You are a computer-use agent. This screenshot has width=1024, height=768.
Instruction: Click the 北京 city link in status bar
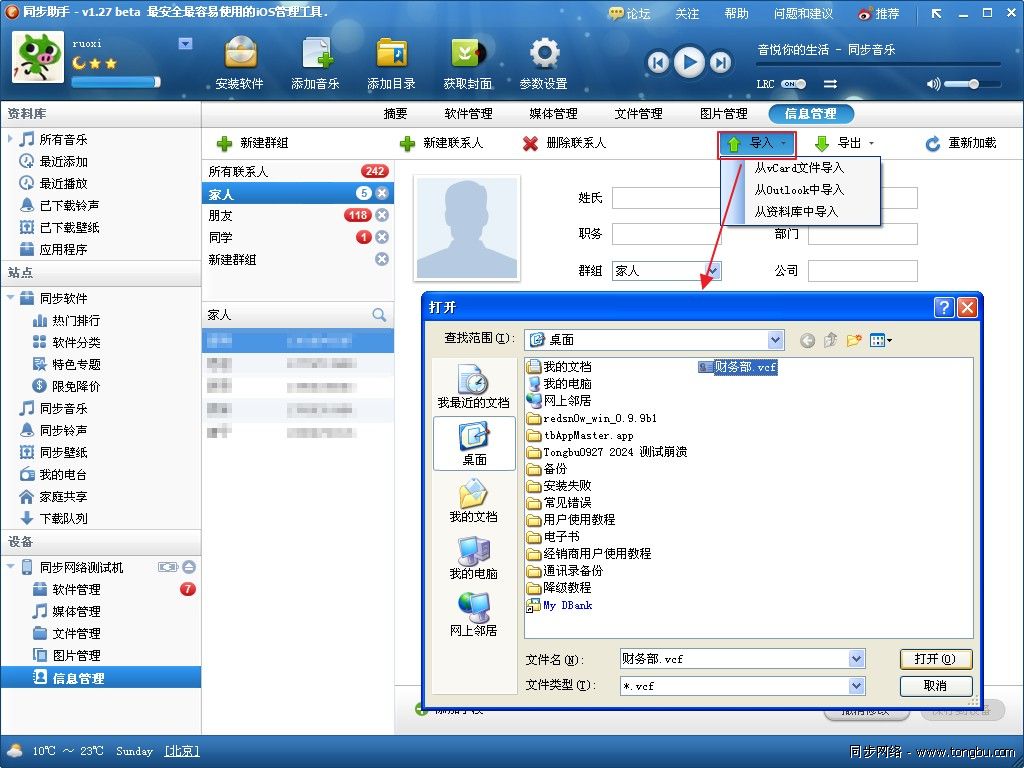point(181,751)
